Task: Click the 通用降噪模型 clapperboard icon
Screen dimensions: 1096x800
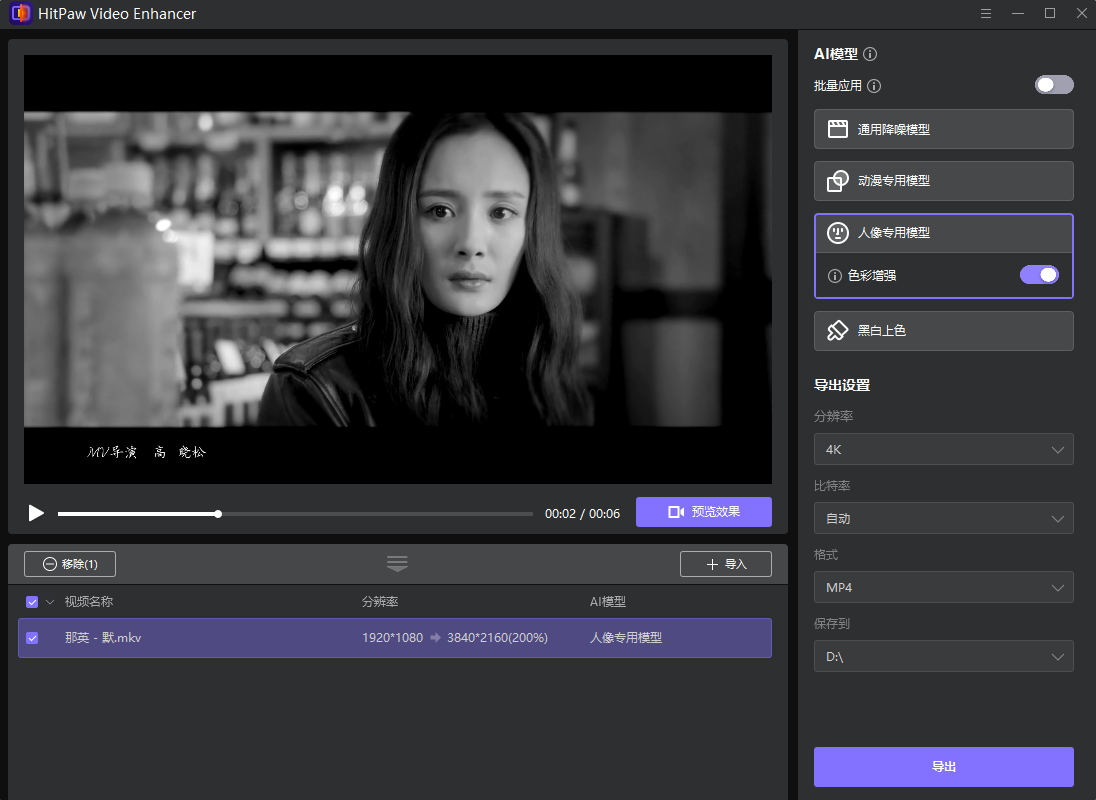Action: click(837, 129)
